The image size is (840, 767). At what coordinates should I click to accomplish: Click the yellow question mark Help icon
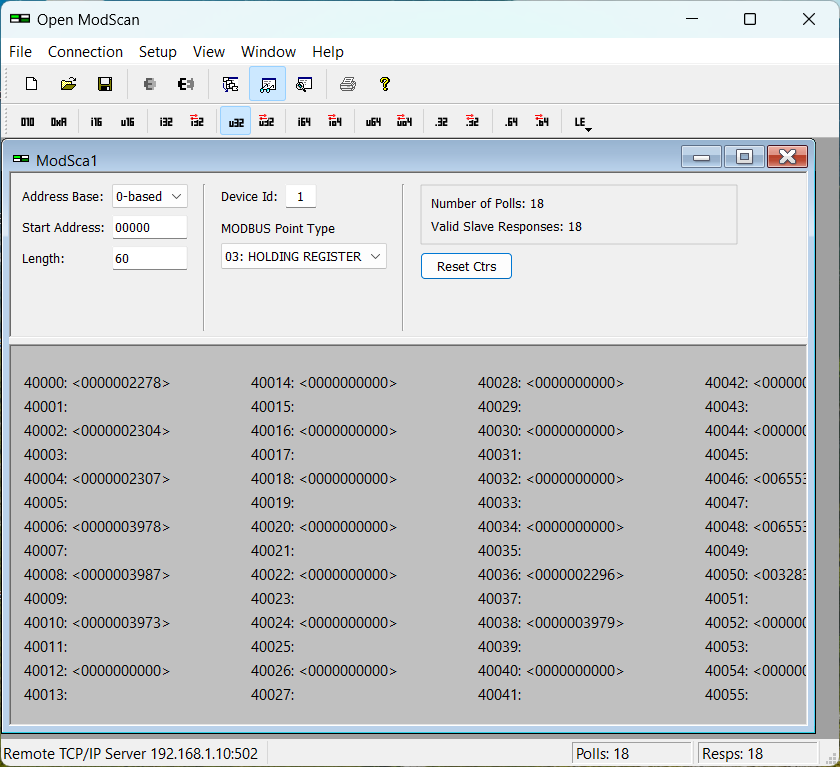coord(385,84)
